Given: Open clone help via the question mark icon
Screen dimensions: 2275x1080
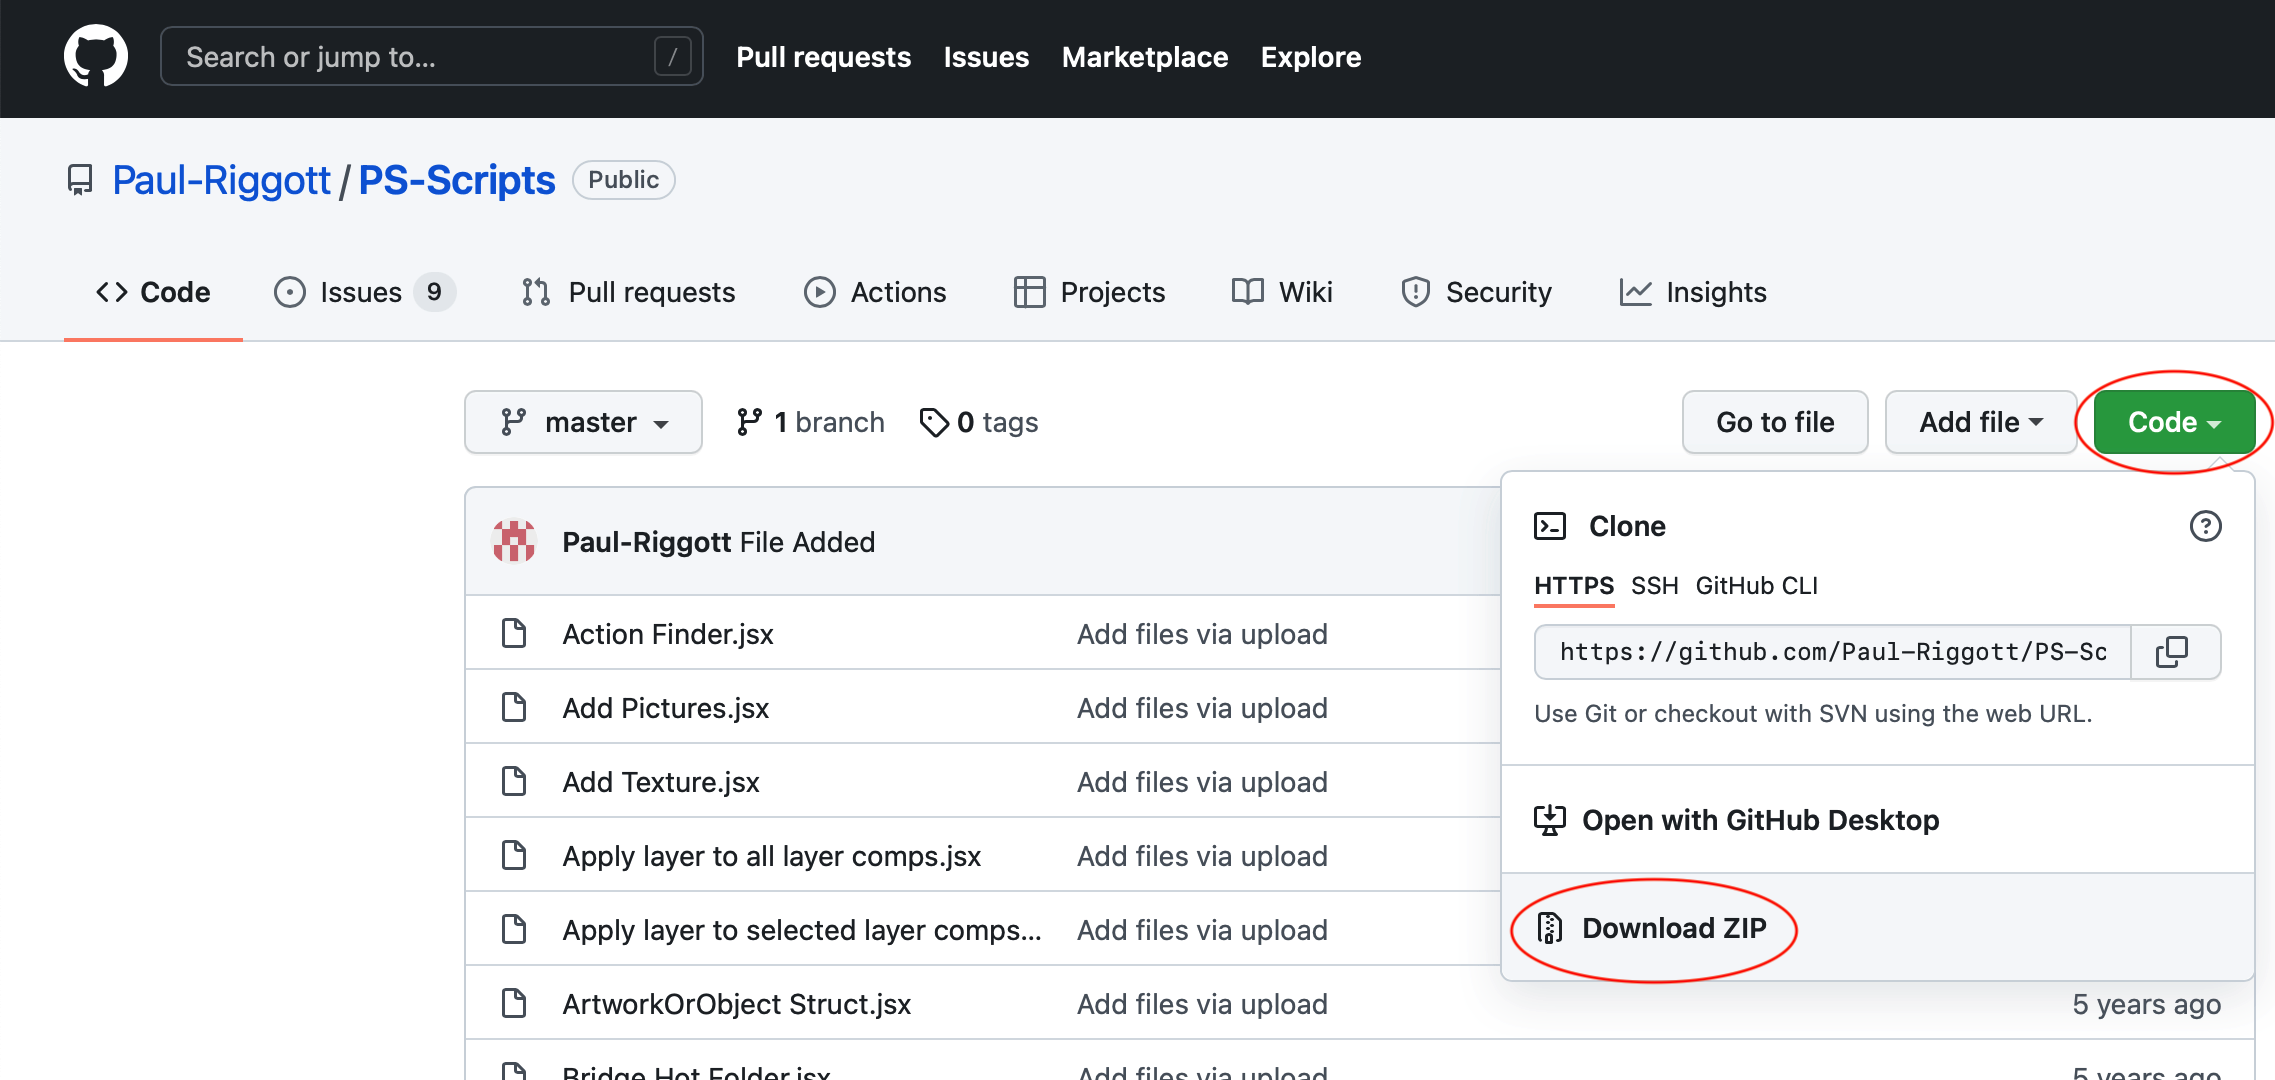Looking at the screenshot, I should point(2205,526).
